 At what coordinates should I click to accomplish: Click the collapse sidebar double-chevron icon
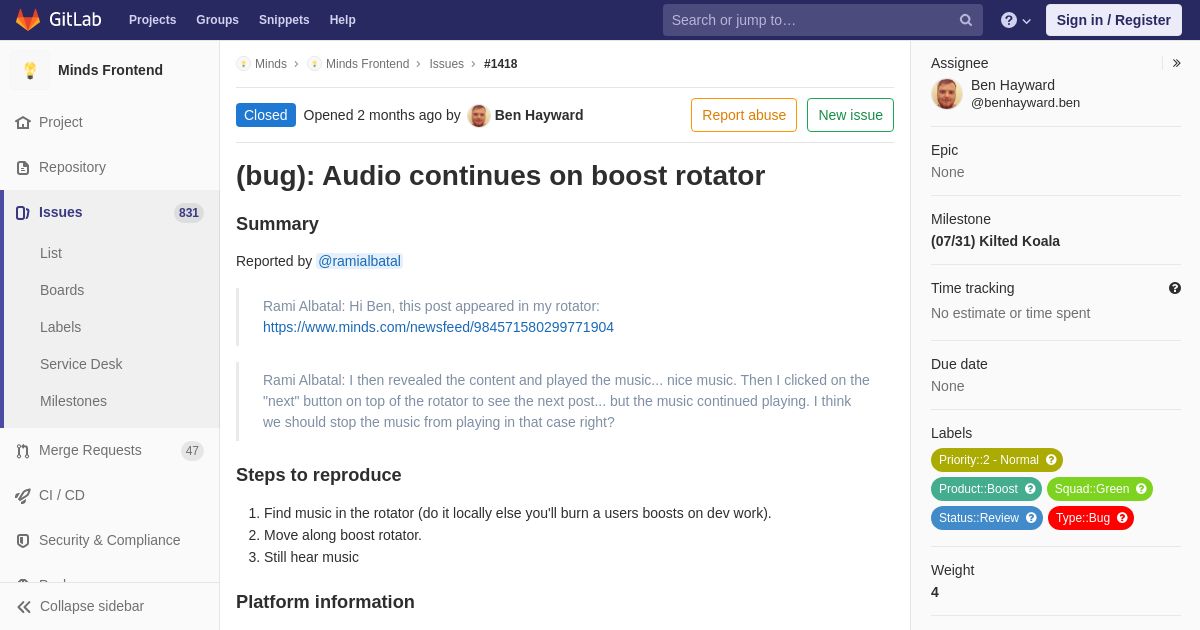pyautogui.click(x=24, y=607)
